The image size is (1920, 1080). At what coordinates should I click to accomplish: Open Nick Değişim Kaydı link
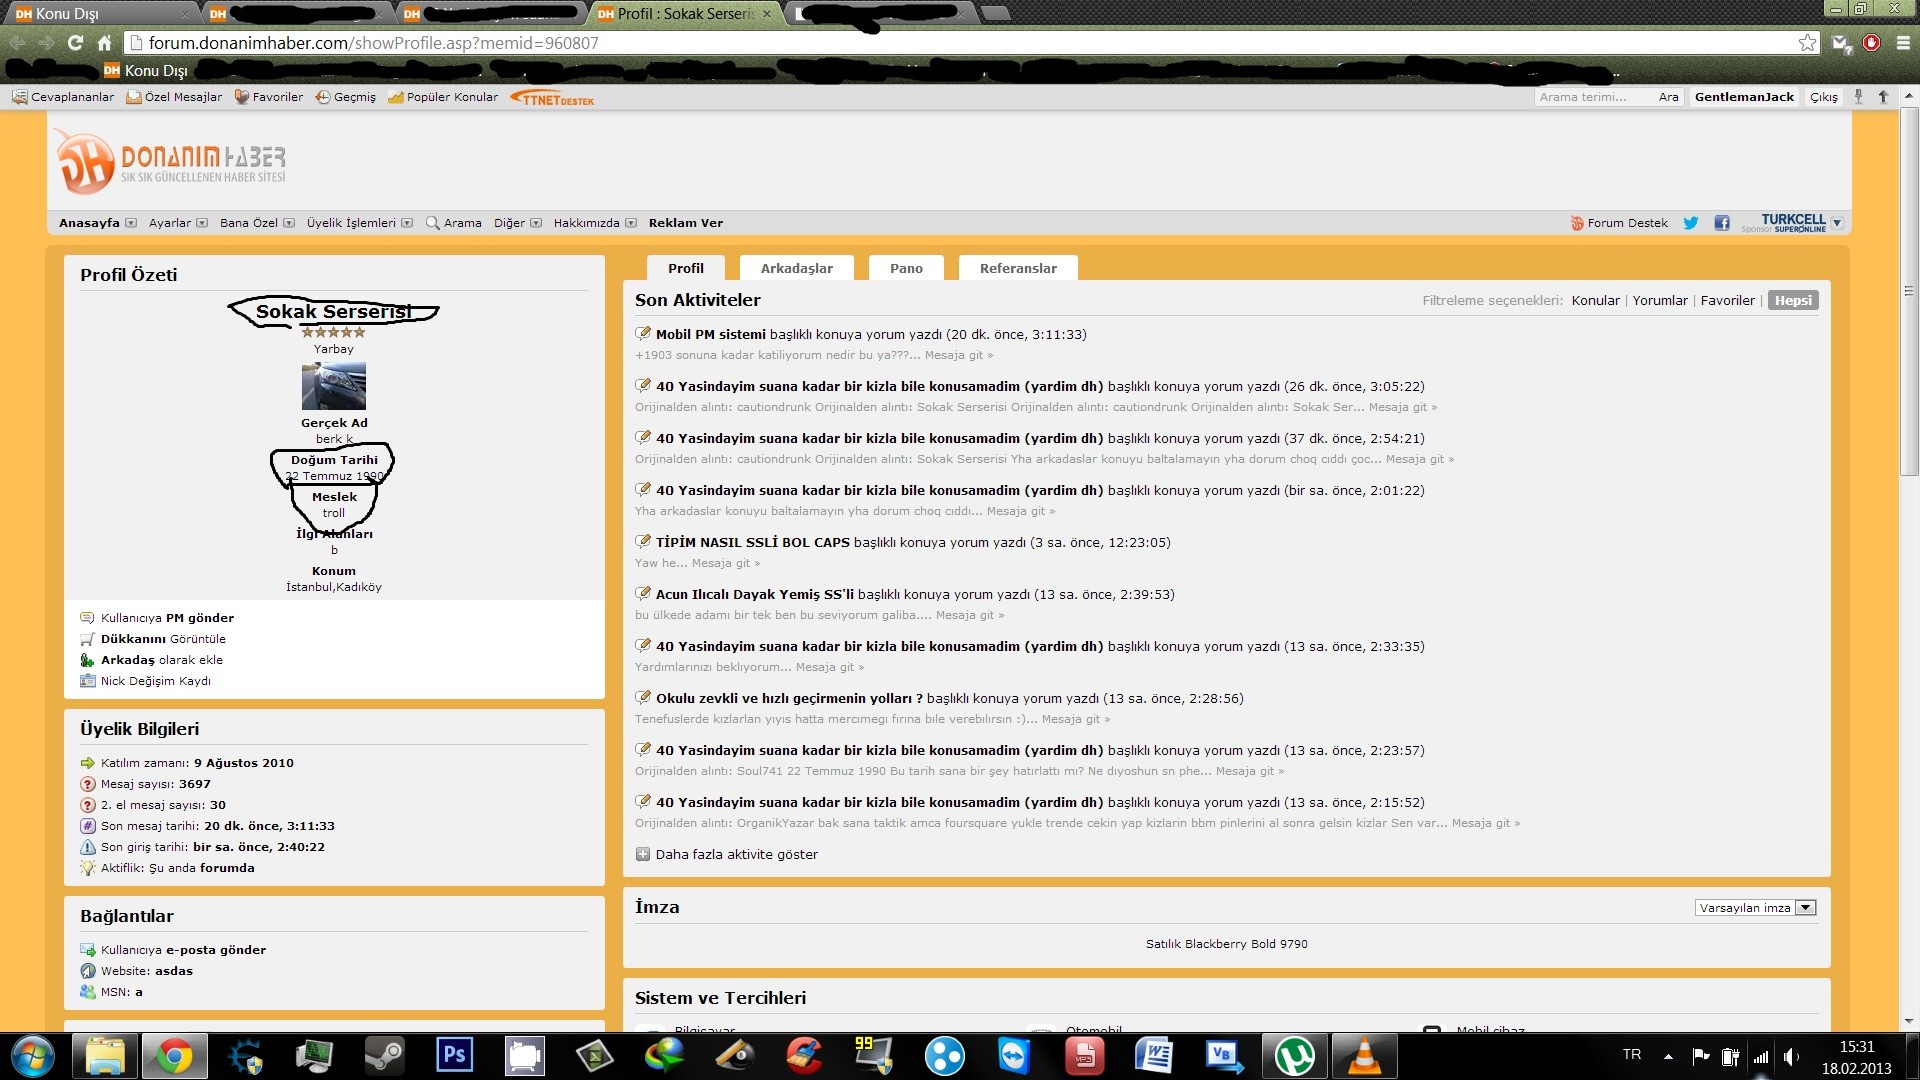(156, 681)
